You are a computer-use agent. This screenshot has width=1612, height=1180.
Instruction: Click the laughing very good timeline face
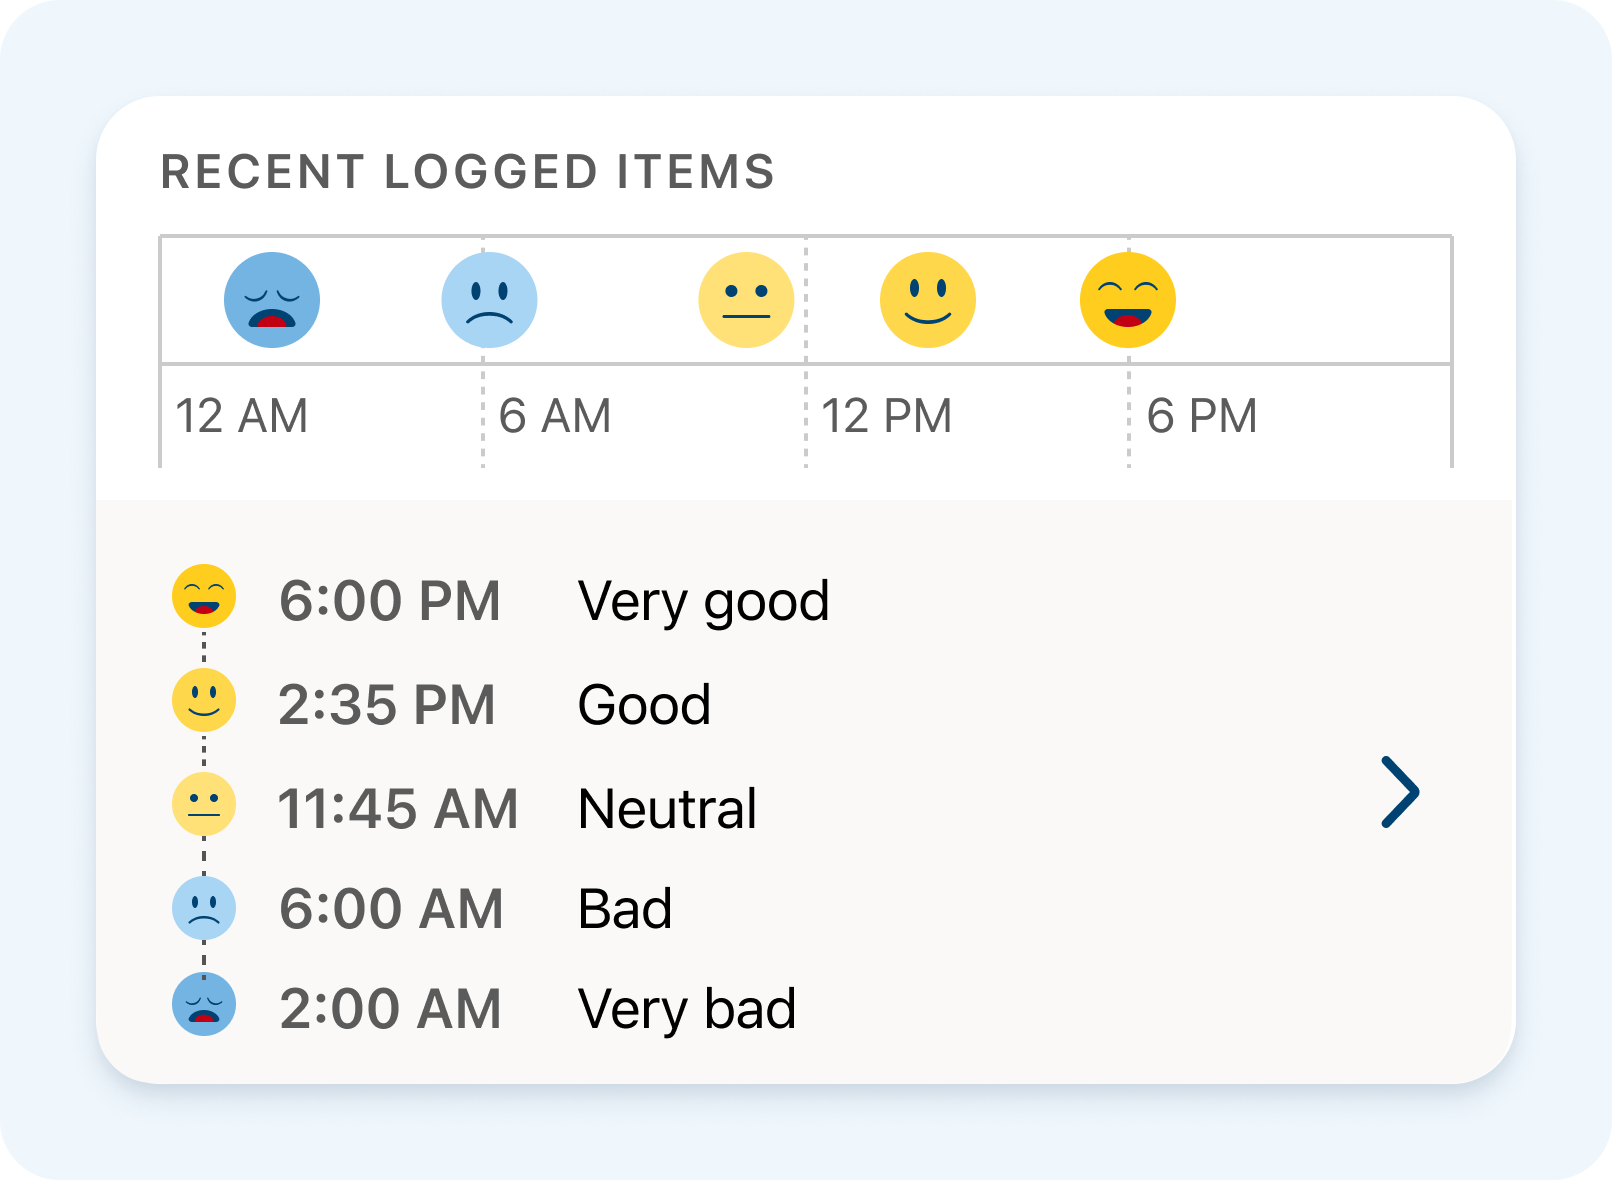1128,300
